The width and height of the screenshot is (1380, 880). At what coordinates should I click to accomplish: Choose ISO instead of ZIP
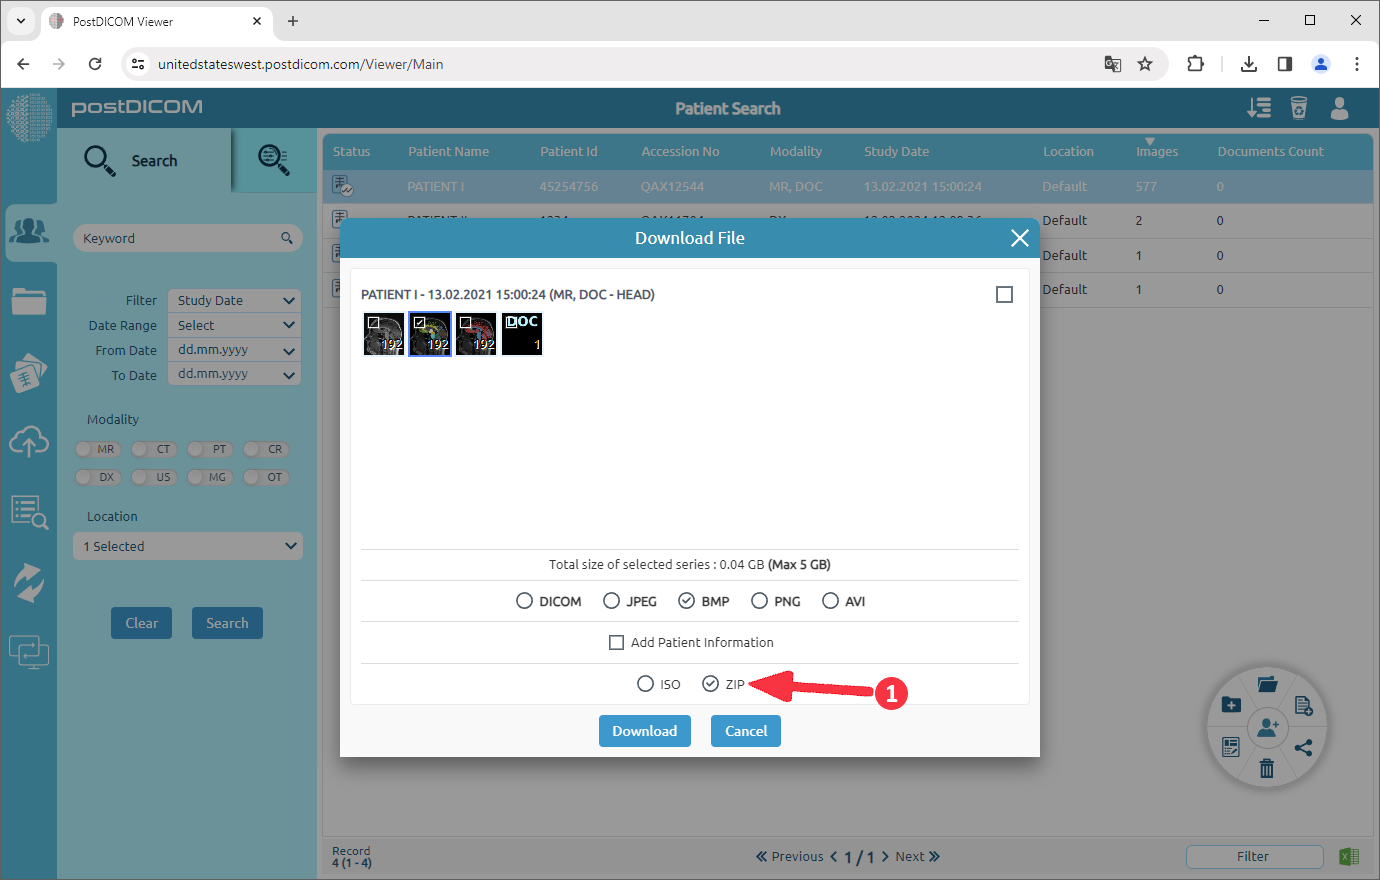[645, 683]
